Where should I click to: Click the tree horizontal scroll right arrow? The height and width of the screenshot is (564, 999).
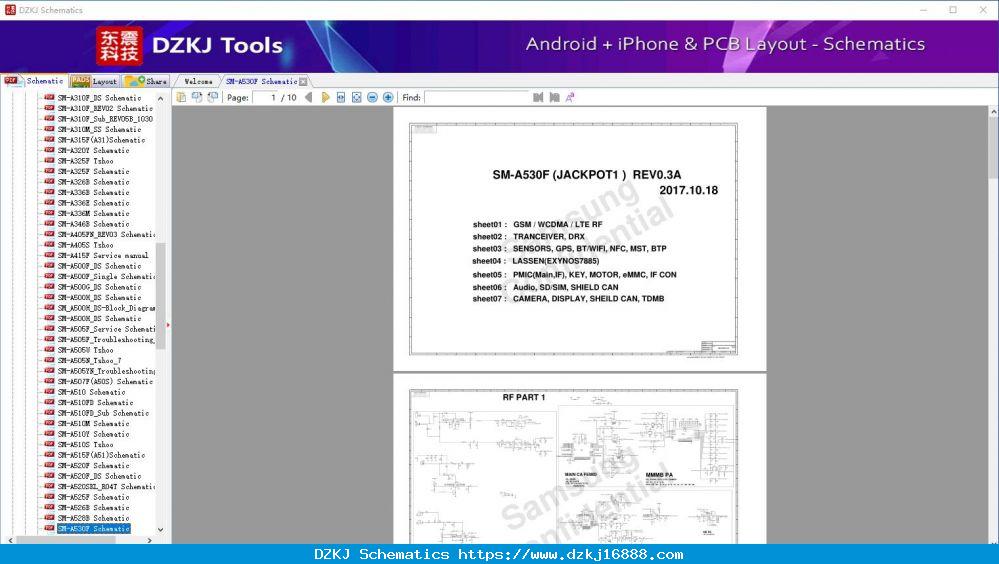(x=150, y=540)
